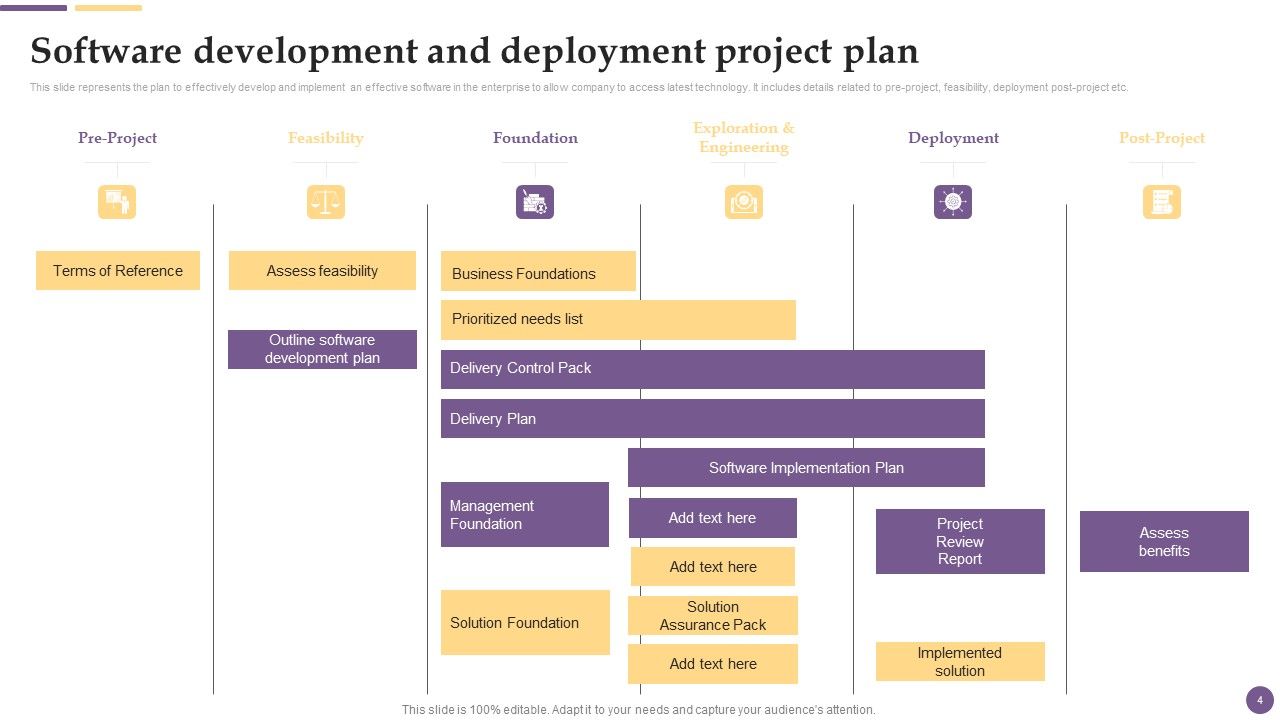This screenshot has width=1280, height=720.
Task: Select the purple Foundation document icon
Action: pyautogui.click(x=534, y=201)
